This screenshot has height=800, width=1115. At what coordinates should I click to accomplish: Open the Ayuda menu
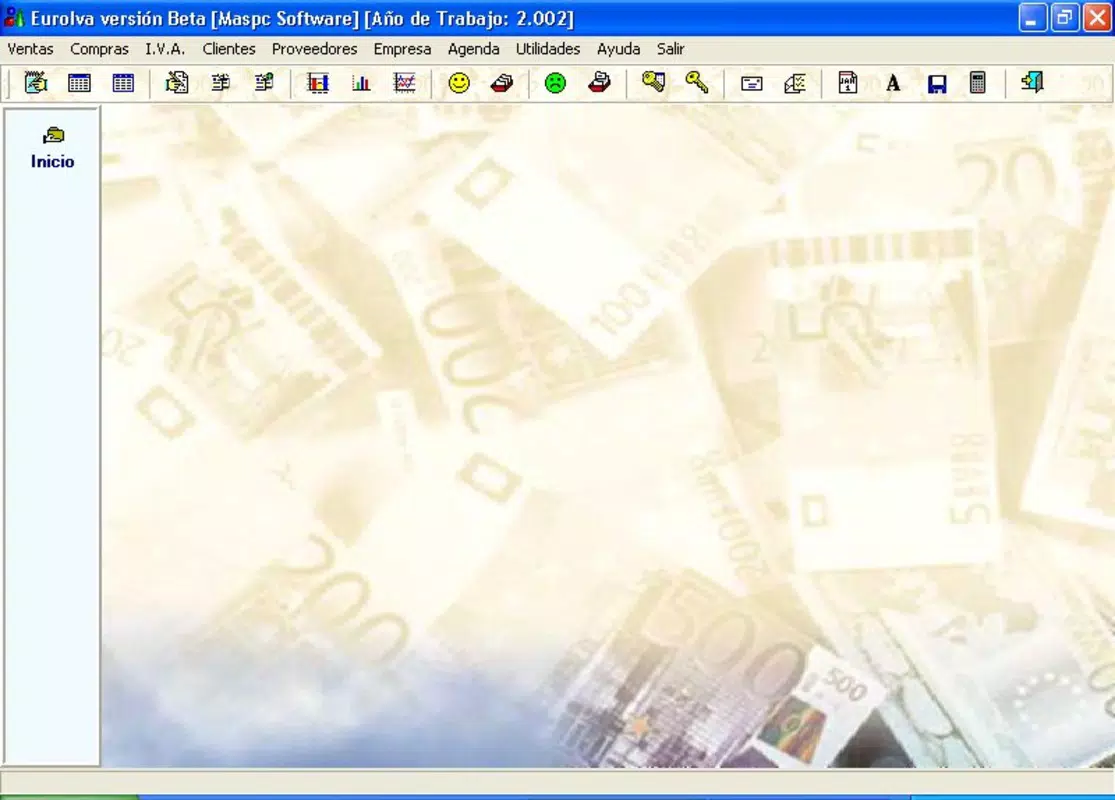click(x=618, y=49)
